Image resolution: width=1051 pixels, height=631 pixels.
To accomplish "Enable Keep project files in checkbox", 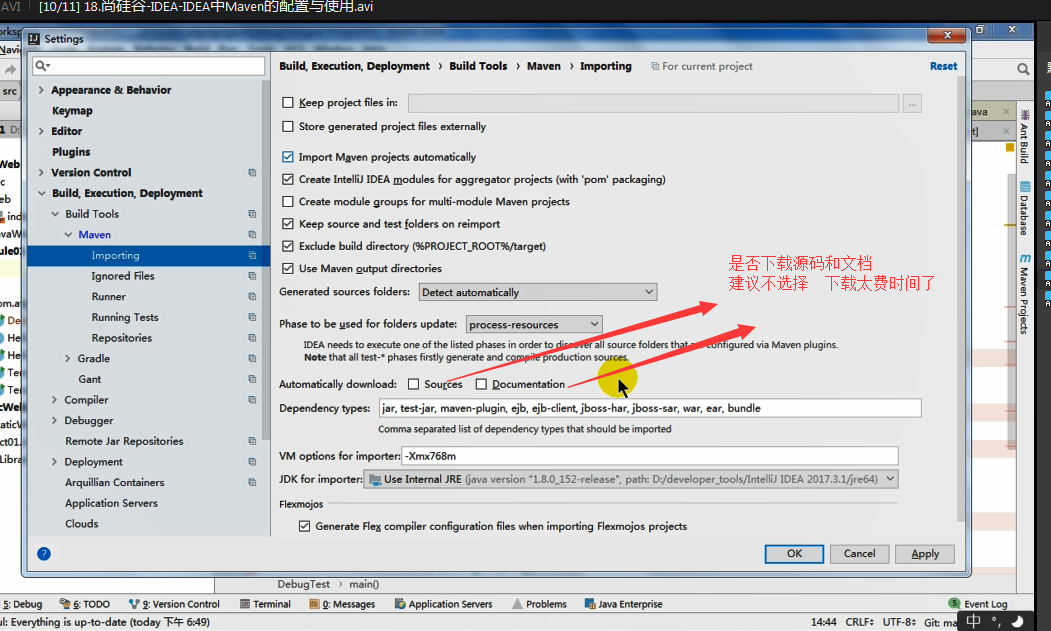I will click(288, 103).
